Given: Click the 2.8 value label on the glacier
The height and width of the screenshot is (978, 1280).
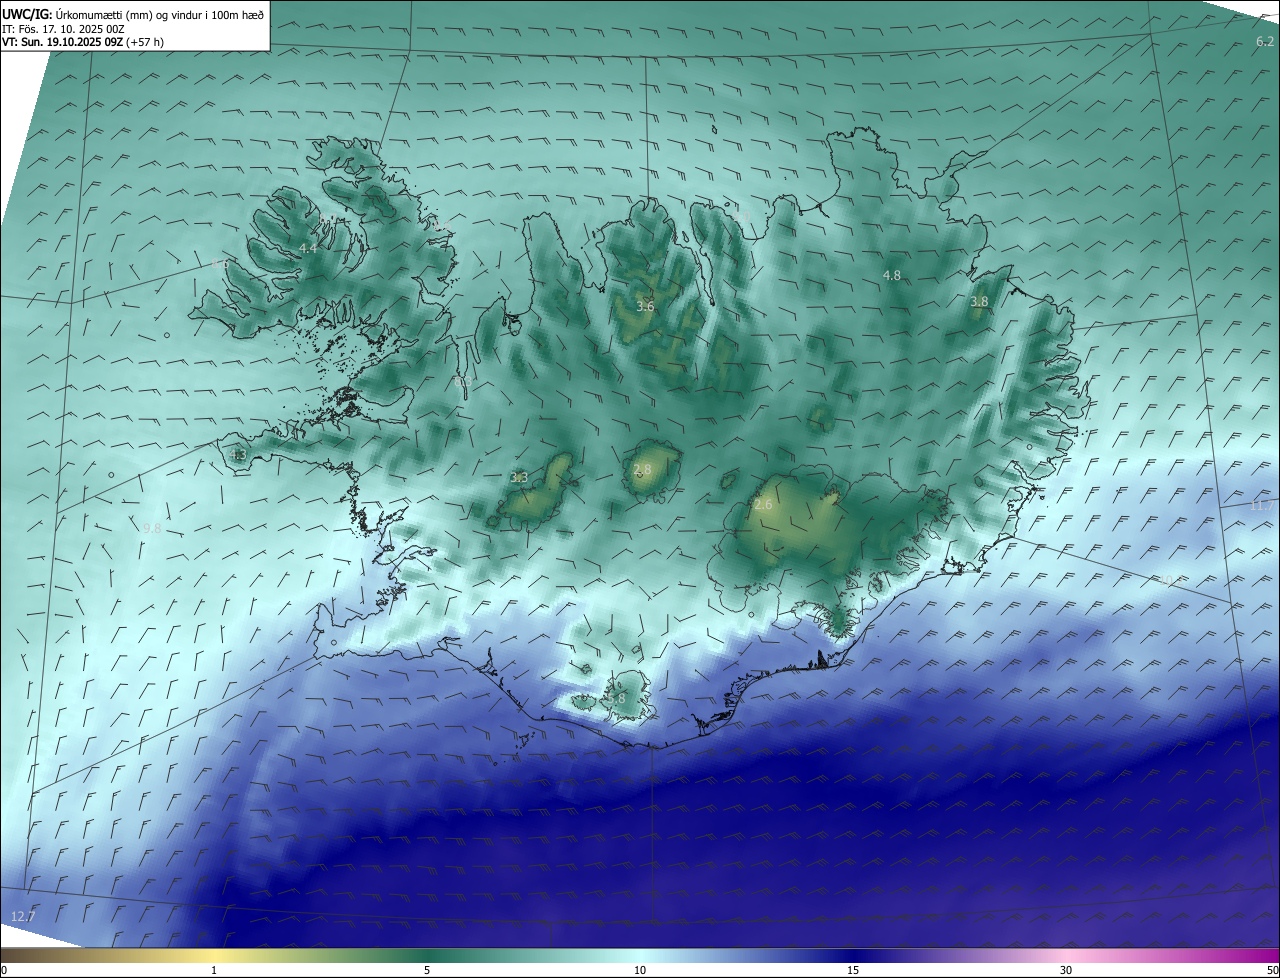Looking at the screenshot, I should (x=642, y=469).
